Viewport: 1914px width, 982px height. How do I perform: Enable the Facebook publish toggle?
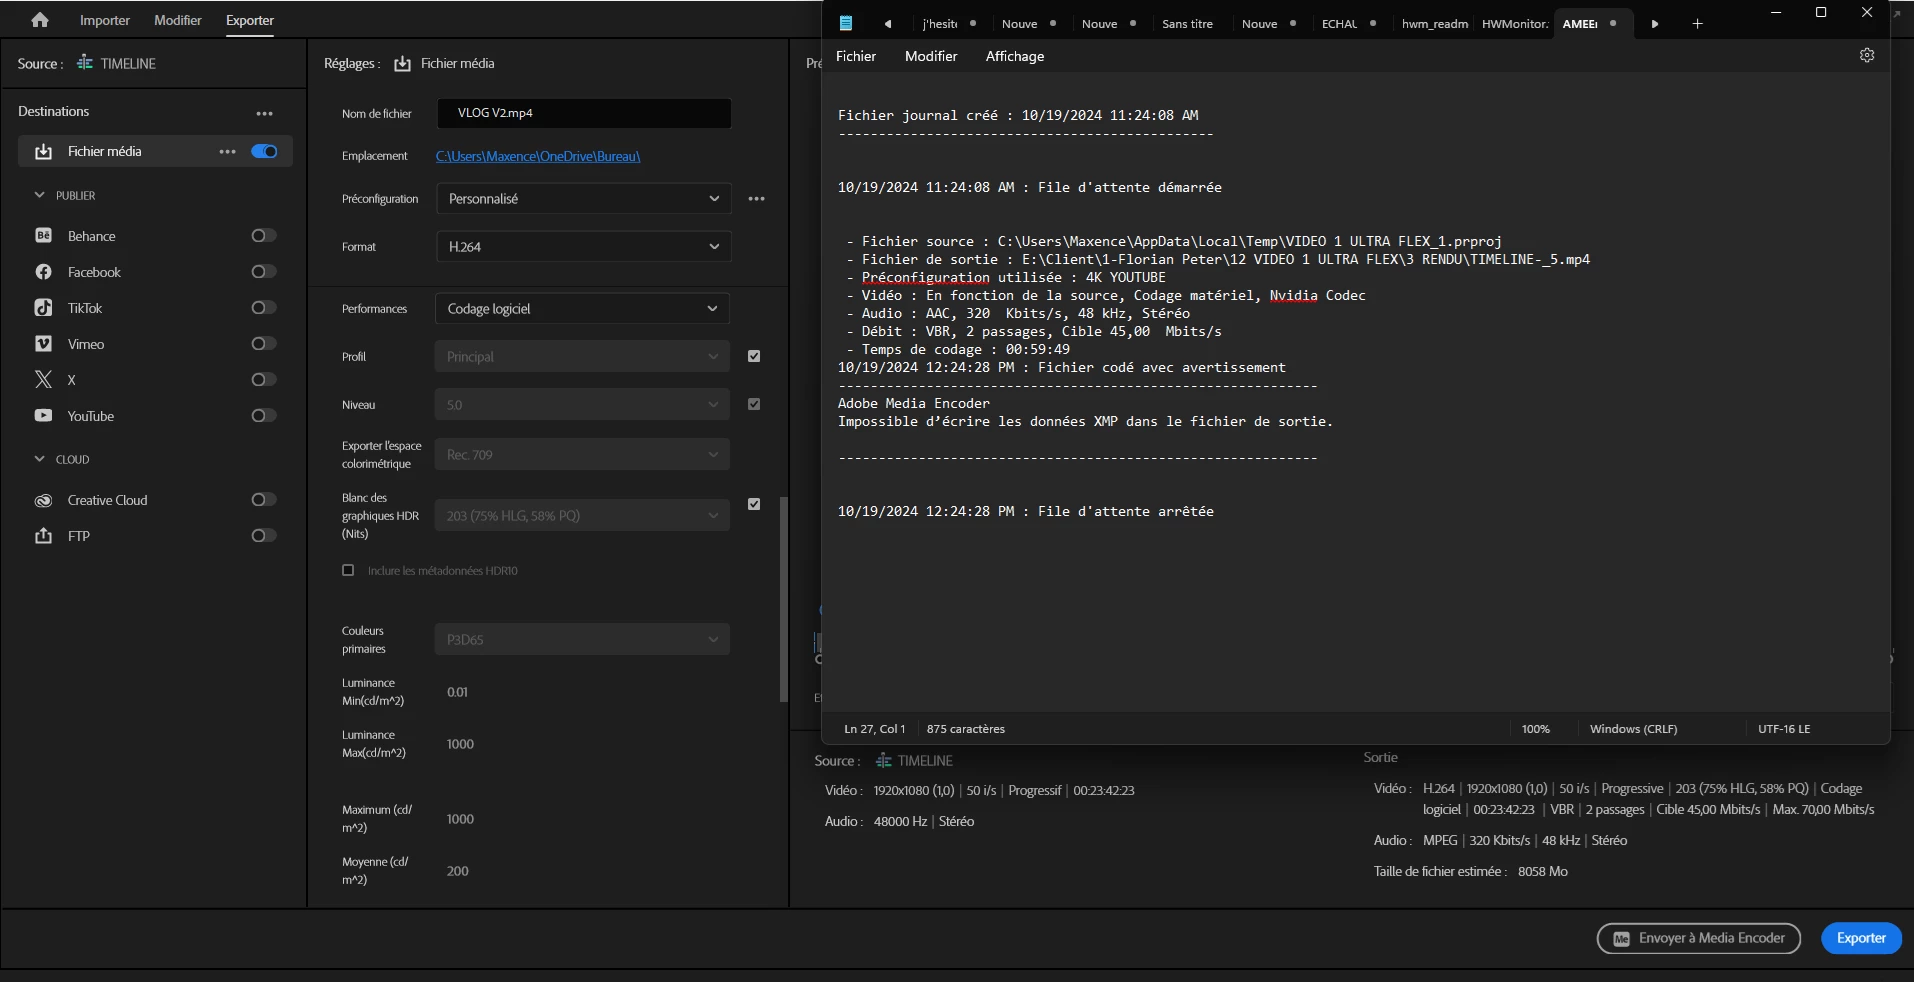(x=264, y=272)
